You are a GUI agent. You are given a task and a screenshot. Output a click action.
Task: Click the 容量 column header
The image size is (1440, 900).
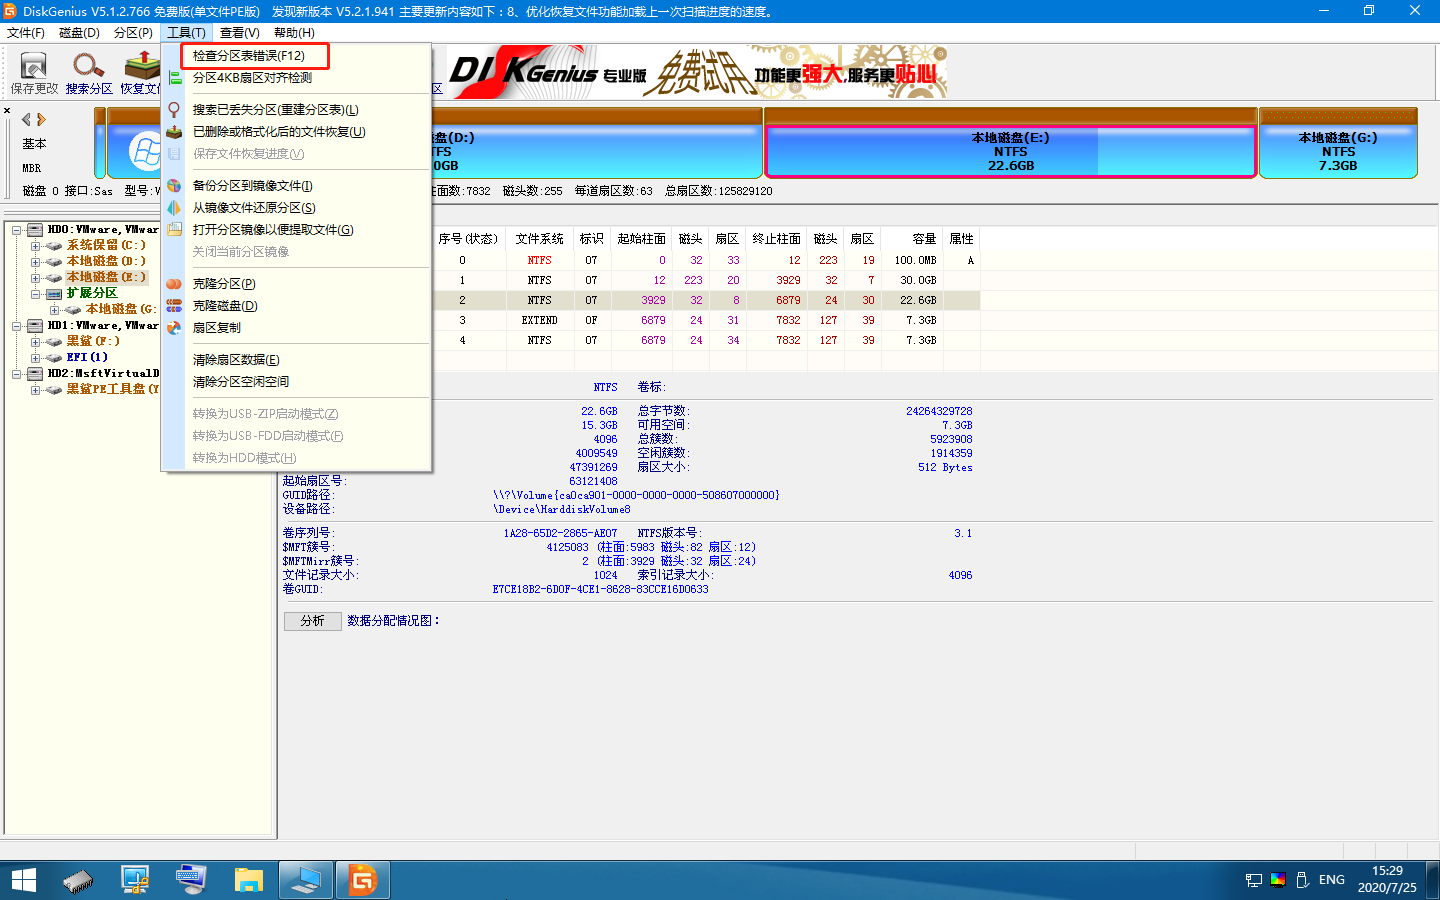[924, 239]
